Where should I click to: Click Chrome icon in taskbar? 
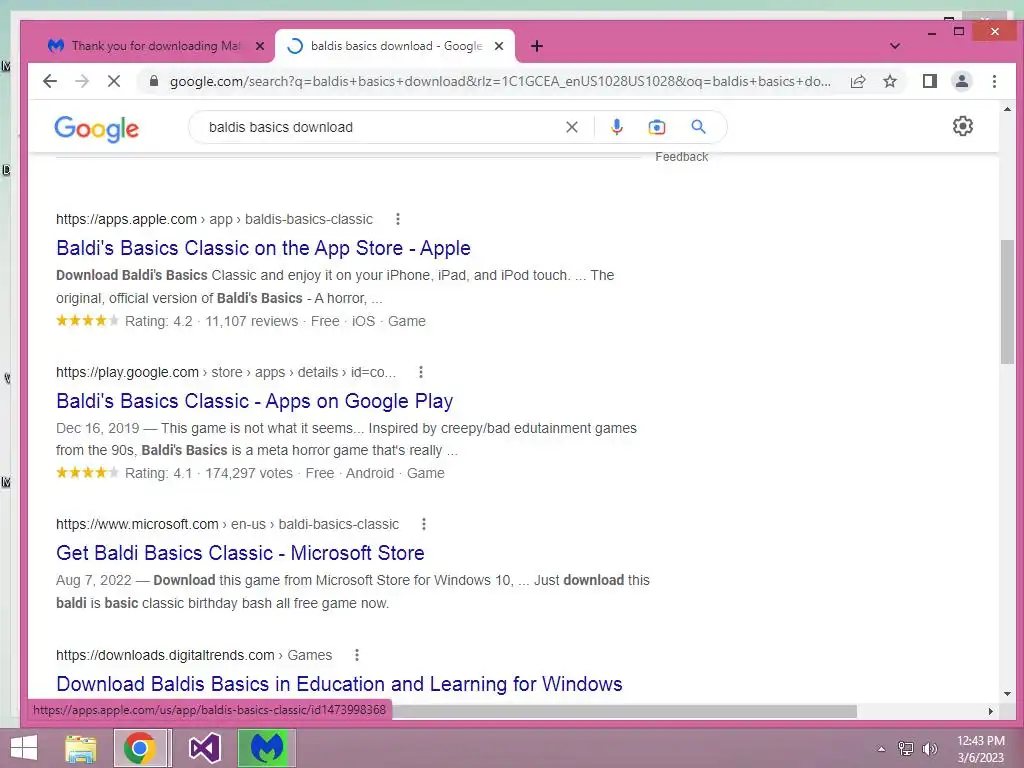tap(139, 748)
